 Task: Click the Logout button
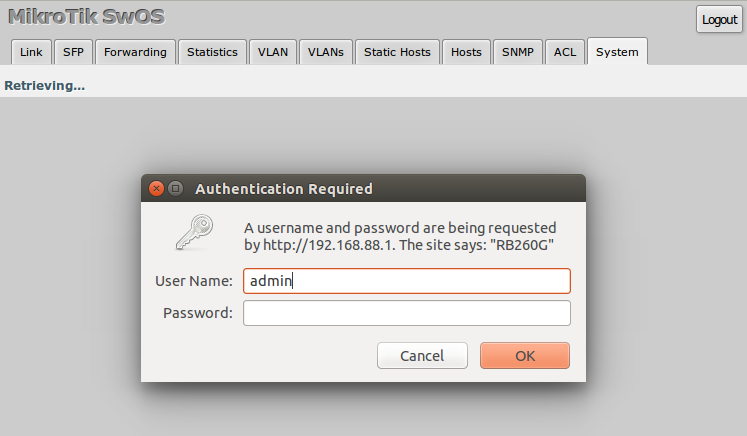719,20
